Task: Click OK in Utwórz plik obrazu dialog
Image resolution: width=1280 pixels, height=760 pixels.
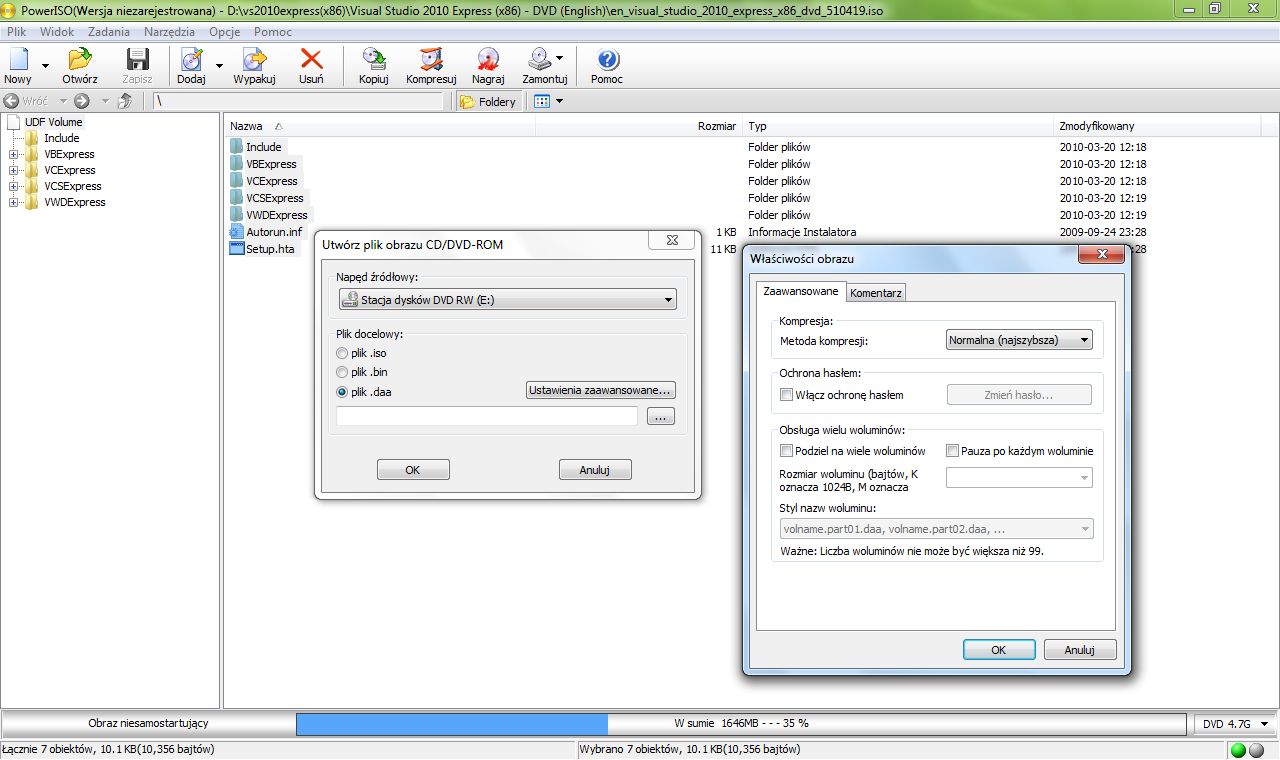Action: pos(413,470)
